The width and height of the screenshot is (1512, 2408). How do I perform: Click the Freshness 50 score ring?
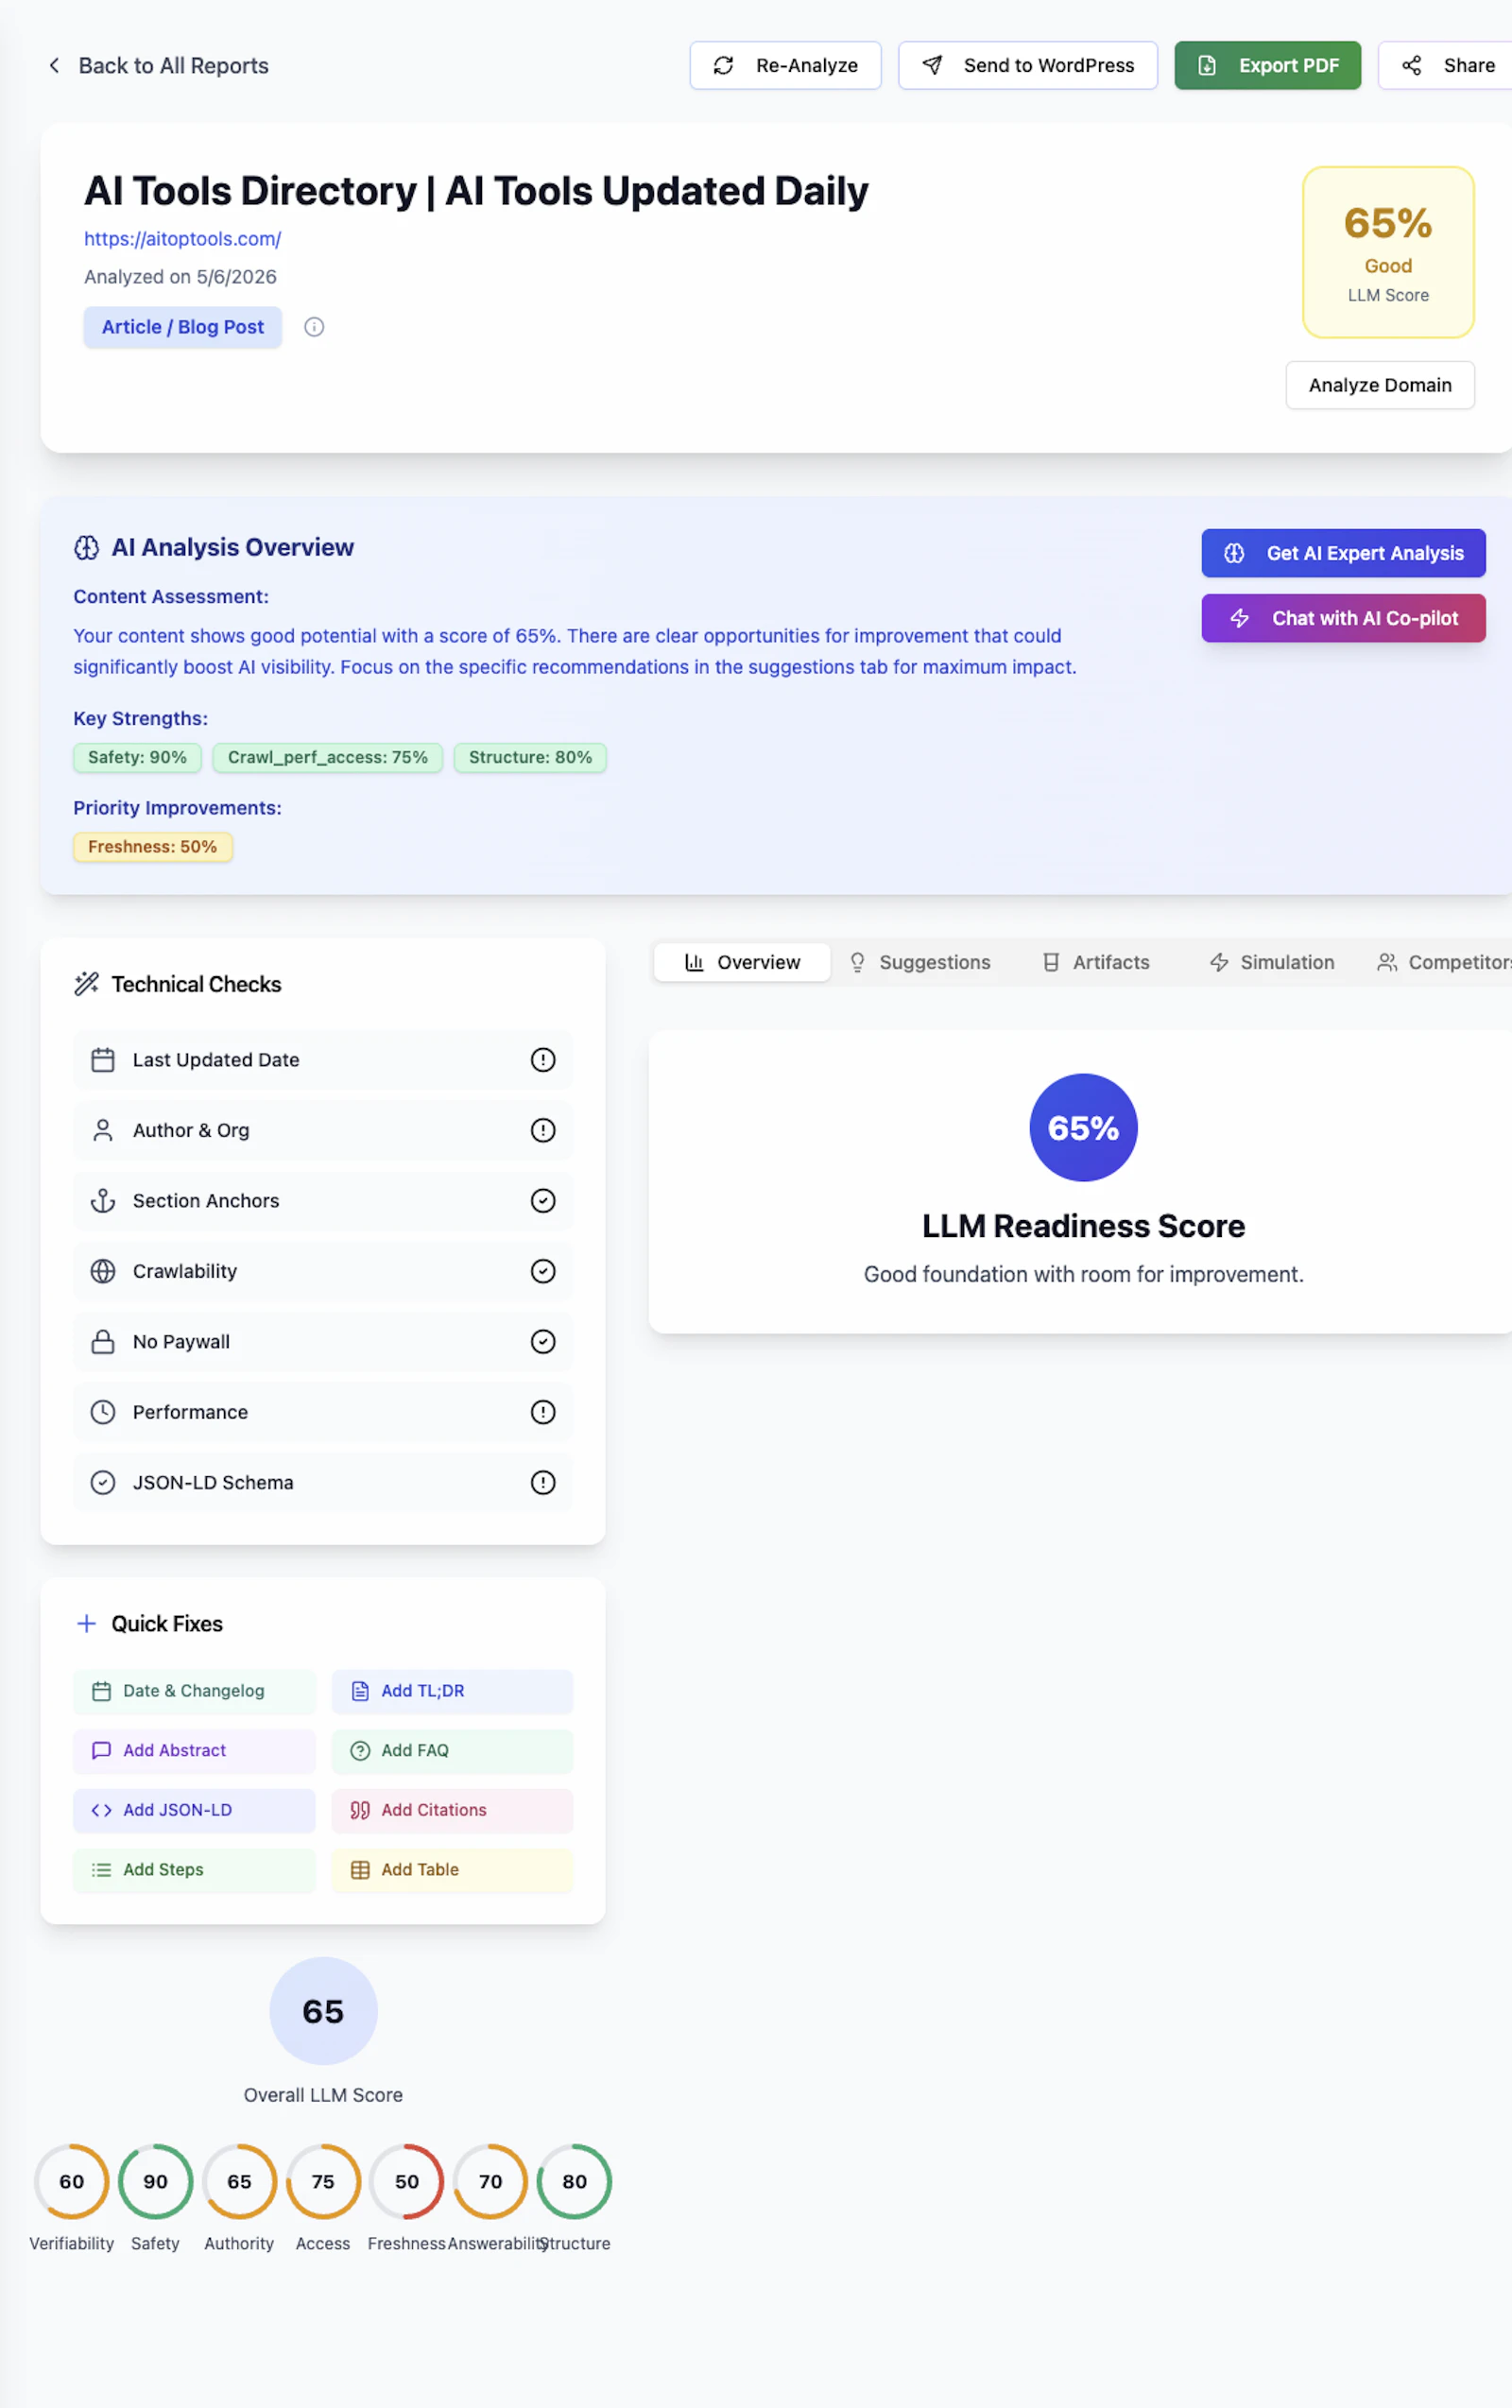407,2181
